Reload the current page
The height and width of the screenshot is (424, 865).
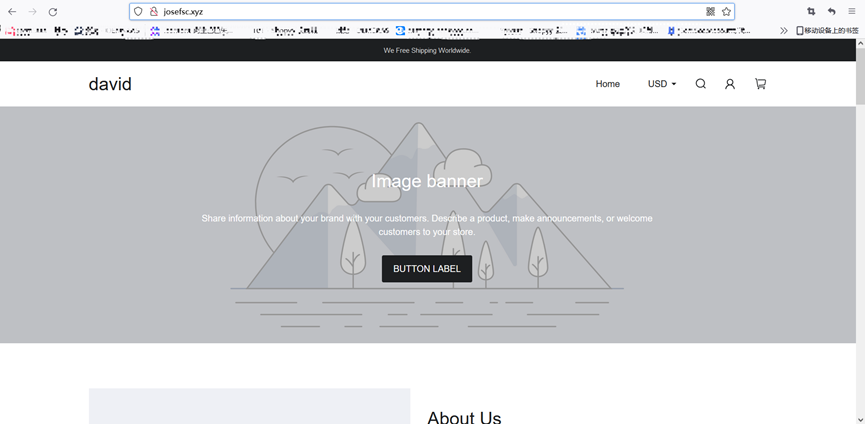tap(53, 12)
